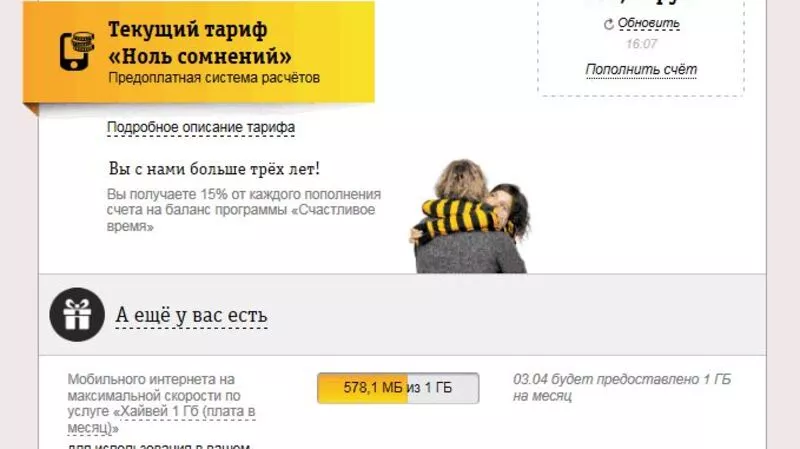Click Пополнить счёт link
This screenshot has height=449, width=800.
tap(641, 69)
